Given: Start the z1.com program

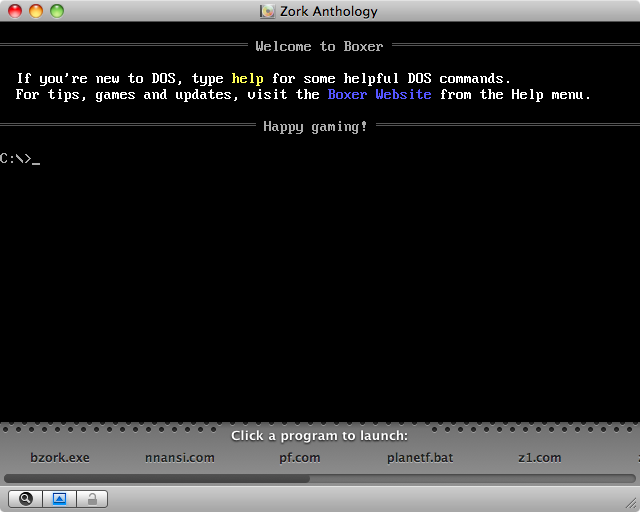Looking at the screenshot, I should pyautogui.click(x=539, y=458).
